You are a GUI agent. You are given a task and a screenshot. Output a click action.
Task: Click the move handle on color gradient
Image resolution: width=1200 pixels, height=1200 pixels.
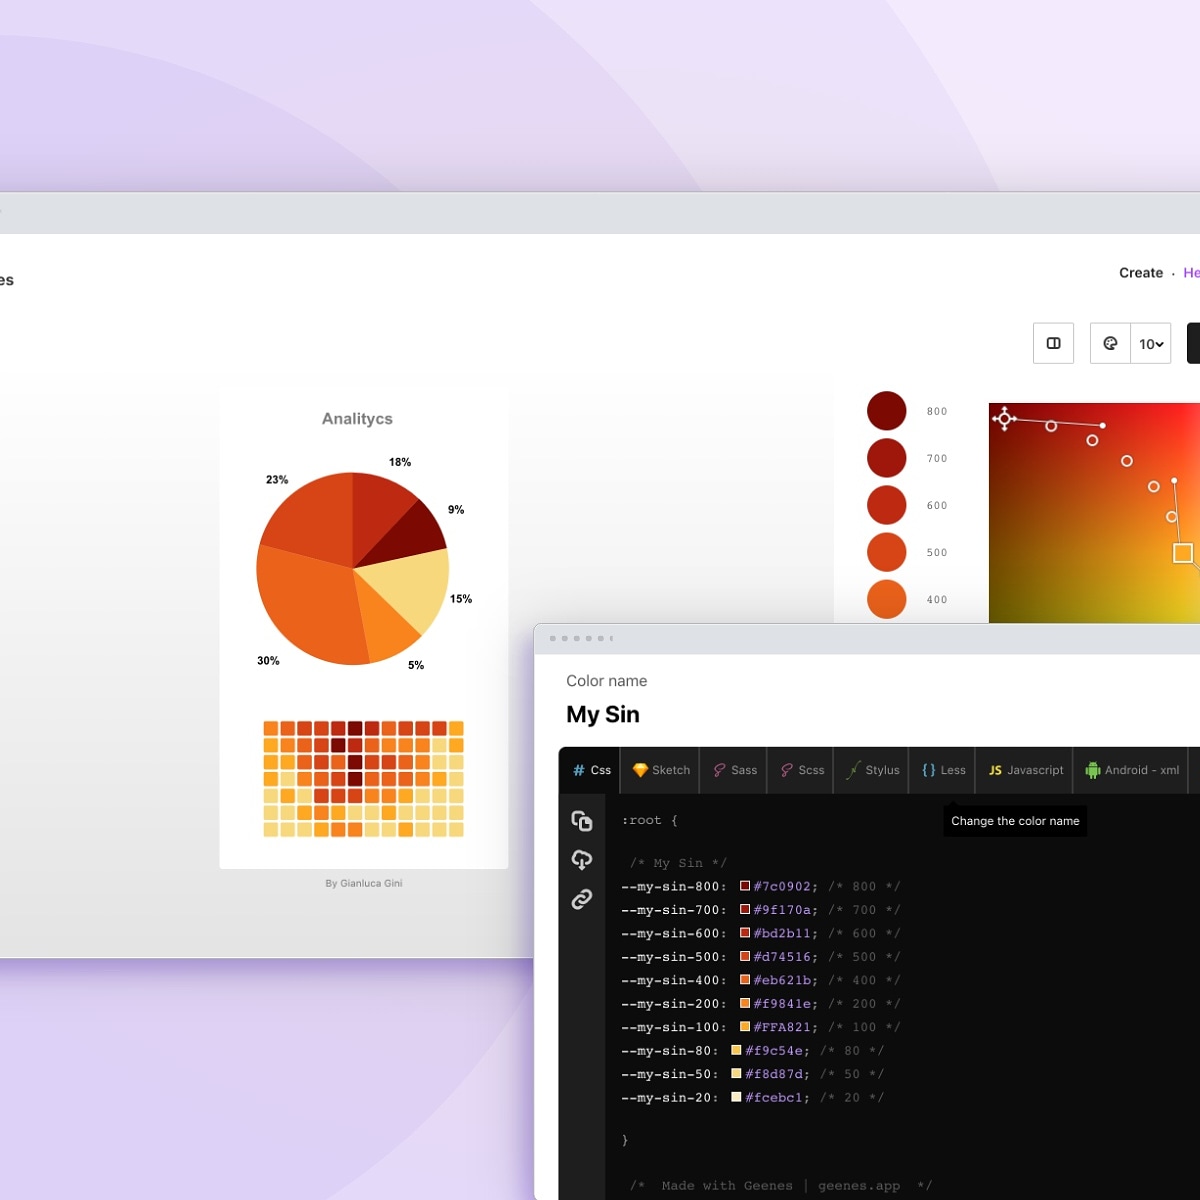[1005, 419]
